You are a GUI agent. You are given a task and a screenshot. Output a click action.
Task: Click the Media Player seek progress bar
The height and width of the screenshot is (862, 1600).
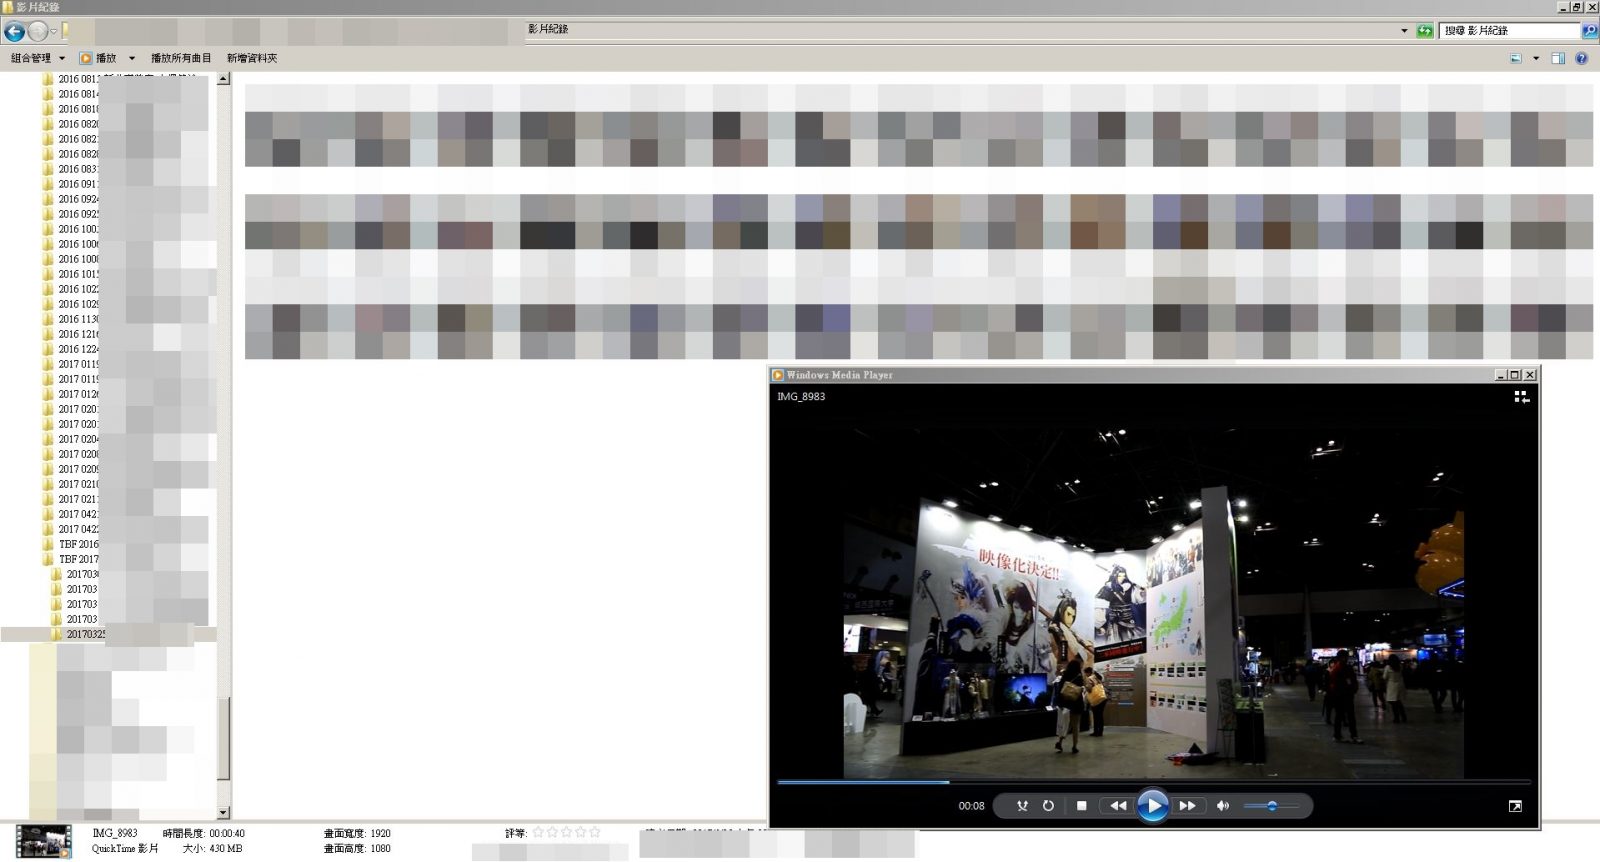(x=1153, y=782)
